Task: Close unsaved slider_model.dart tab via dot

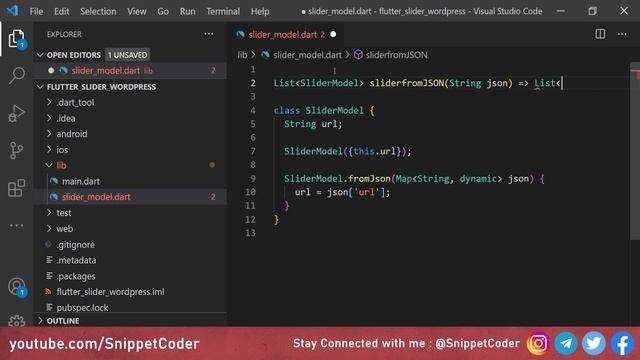Action: pos(333,34)
